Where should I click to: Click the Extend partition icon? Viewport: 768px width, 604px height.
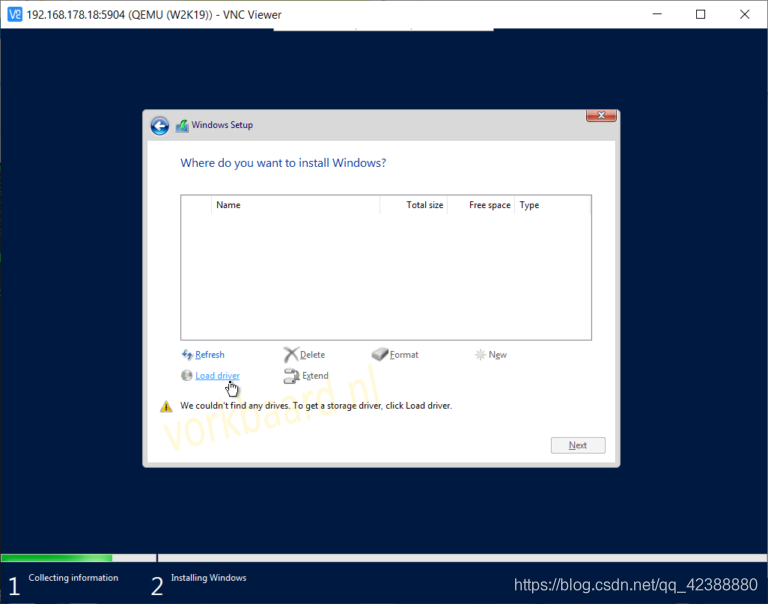pyautogui.click(x=291, y=376)
